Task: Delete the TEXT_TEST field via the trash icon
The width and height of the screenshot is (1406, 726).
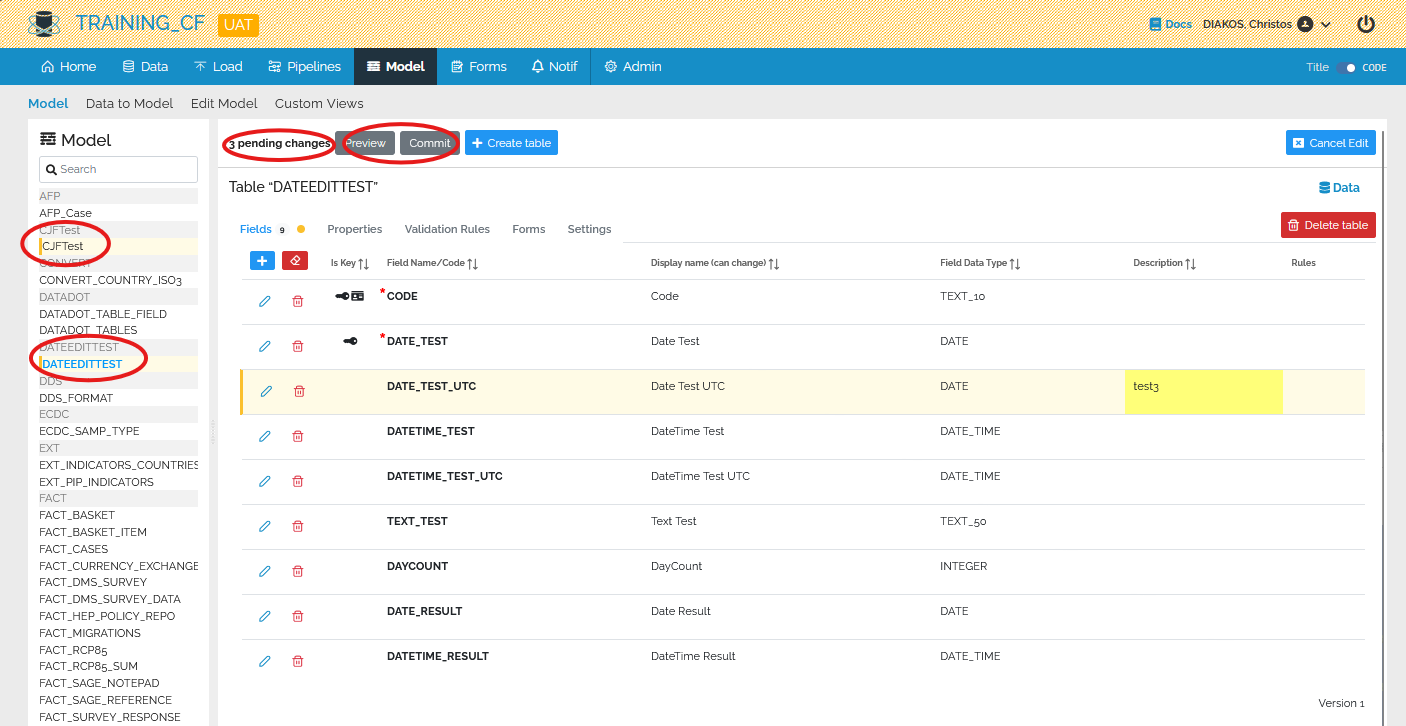Action: [297, 526]
